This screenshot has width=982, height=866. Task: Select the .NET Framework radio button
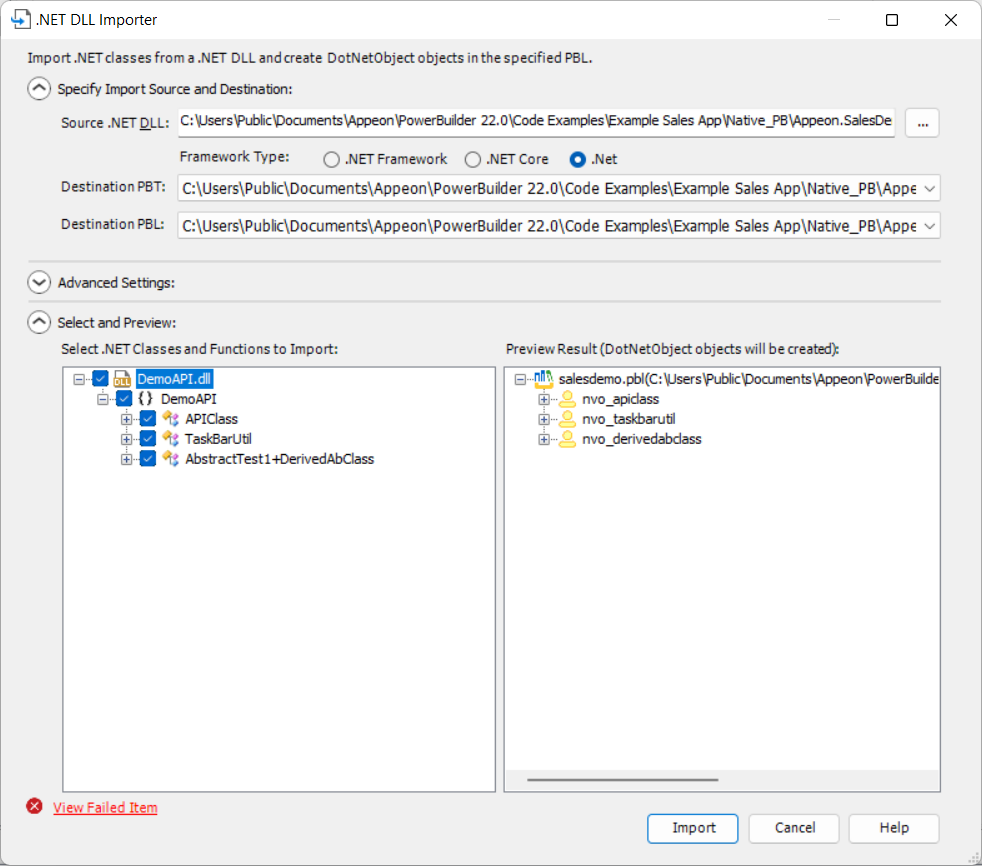[x=332, y=159]
